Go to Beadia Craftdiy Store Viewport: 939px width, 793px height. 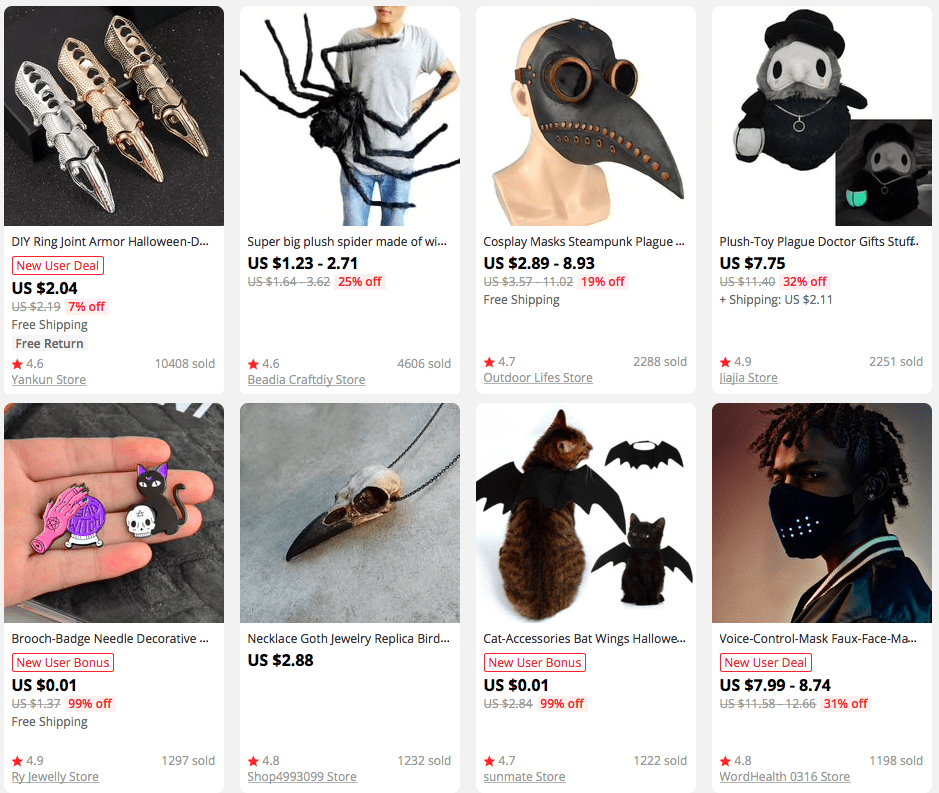pyautogui.click(x=306, y=380)
